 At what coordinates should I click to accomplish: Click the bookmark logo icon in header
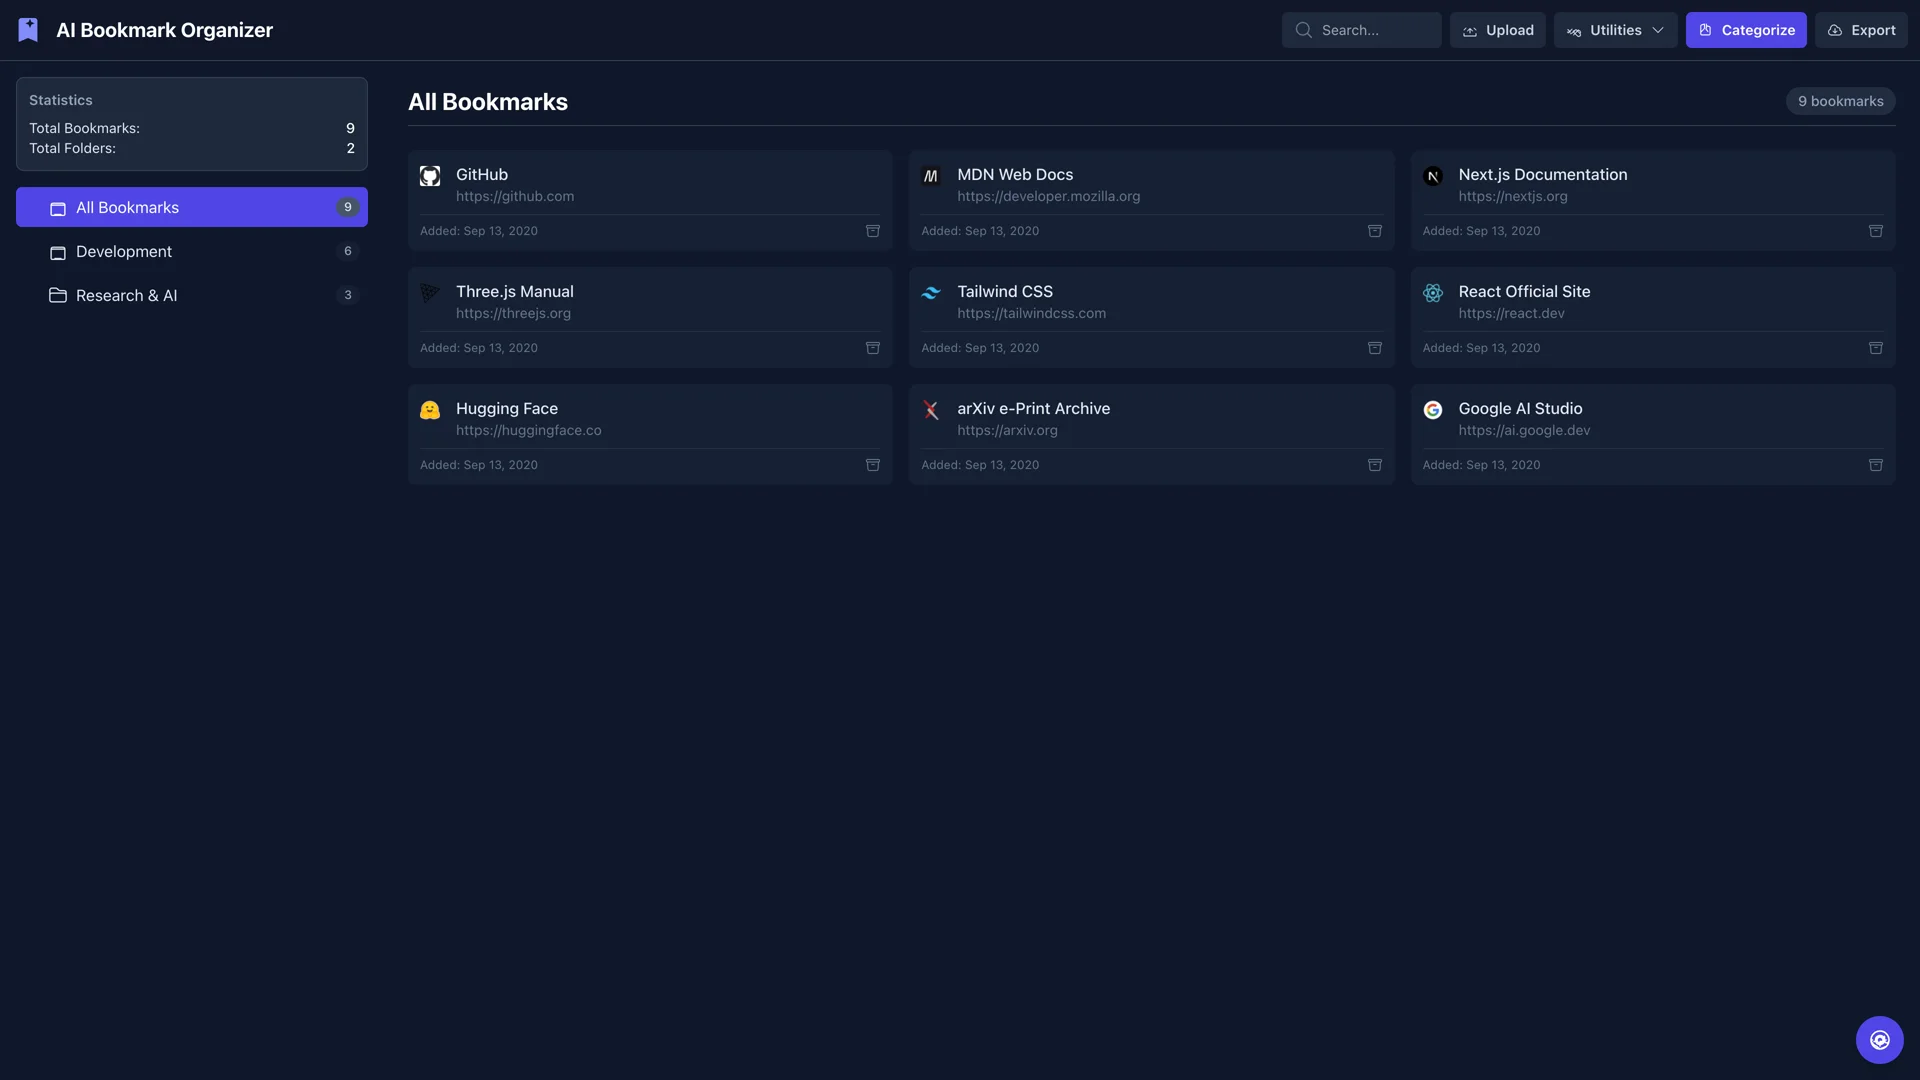tap(28, 30)
